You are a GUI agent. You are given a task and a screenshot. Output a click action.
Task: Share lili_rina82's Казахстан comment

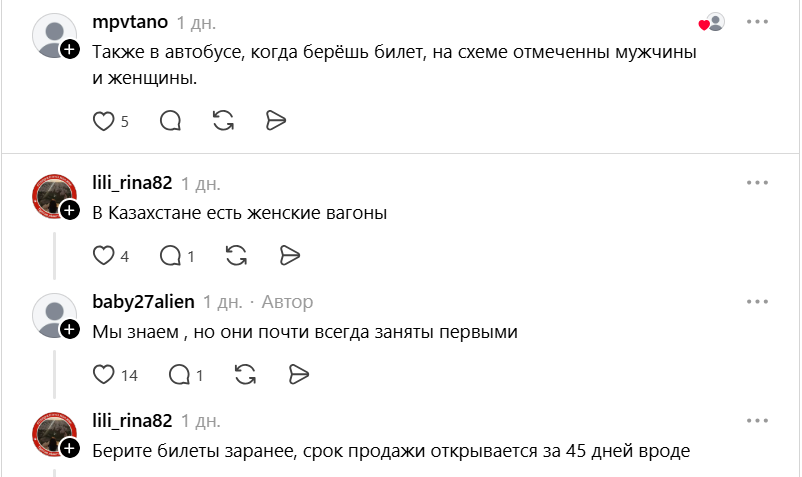click(x=289, y=256)
